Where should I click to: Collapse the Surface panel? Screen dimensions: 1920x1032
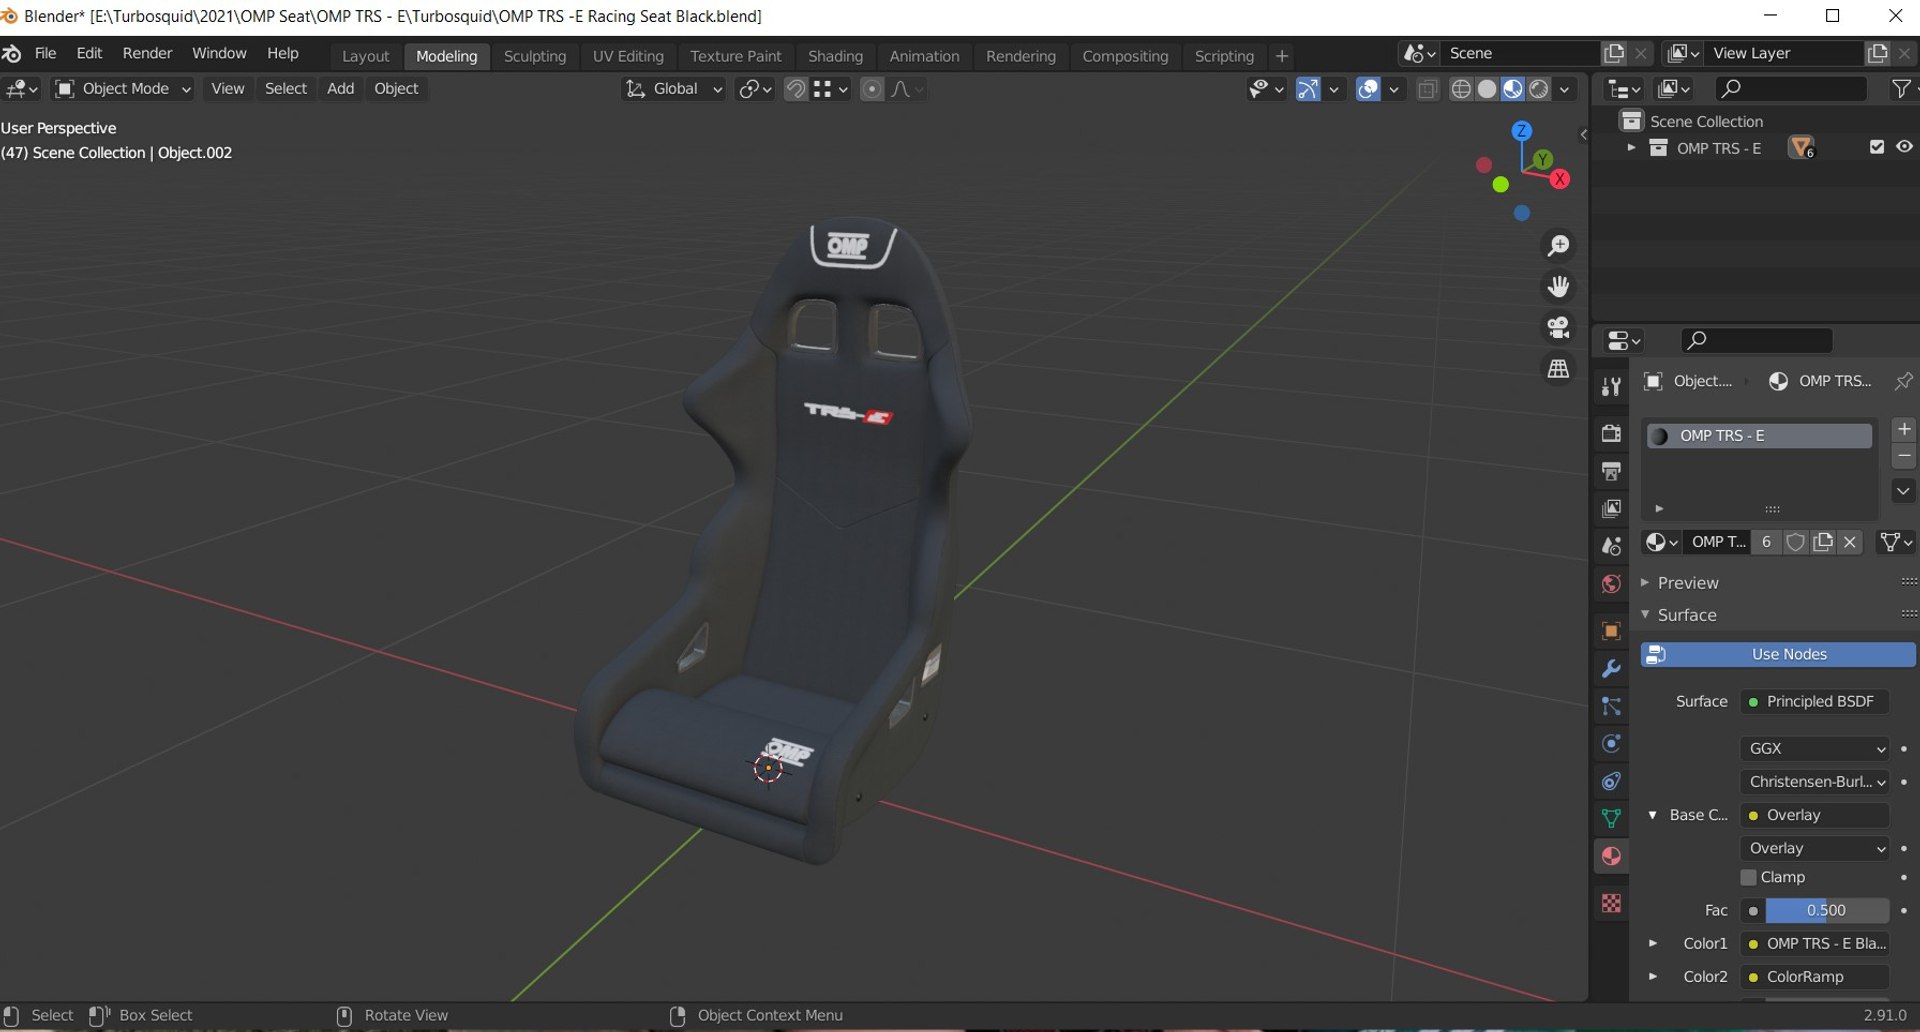[x=1687, y=615]
